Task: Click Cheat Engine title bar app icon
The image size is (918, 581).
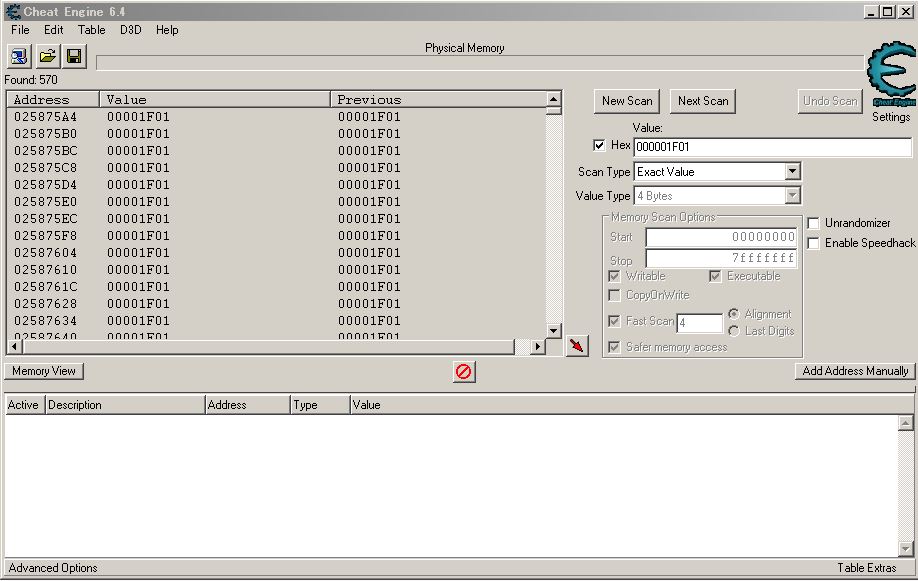Action: (13, 12)
